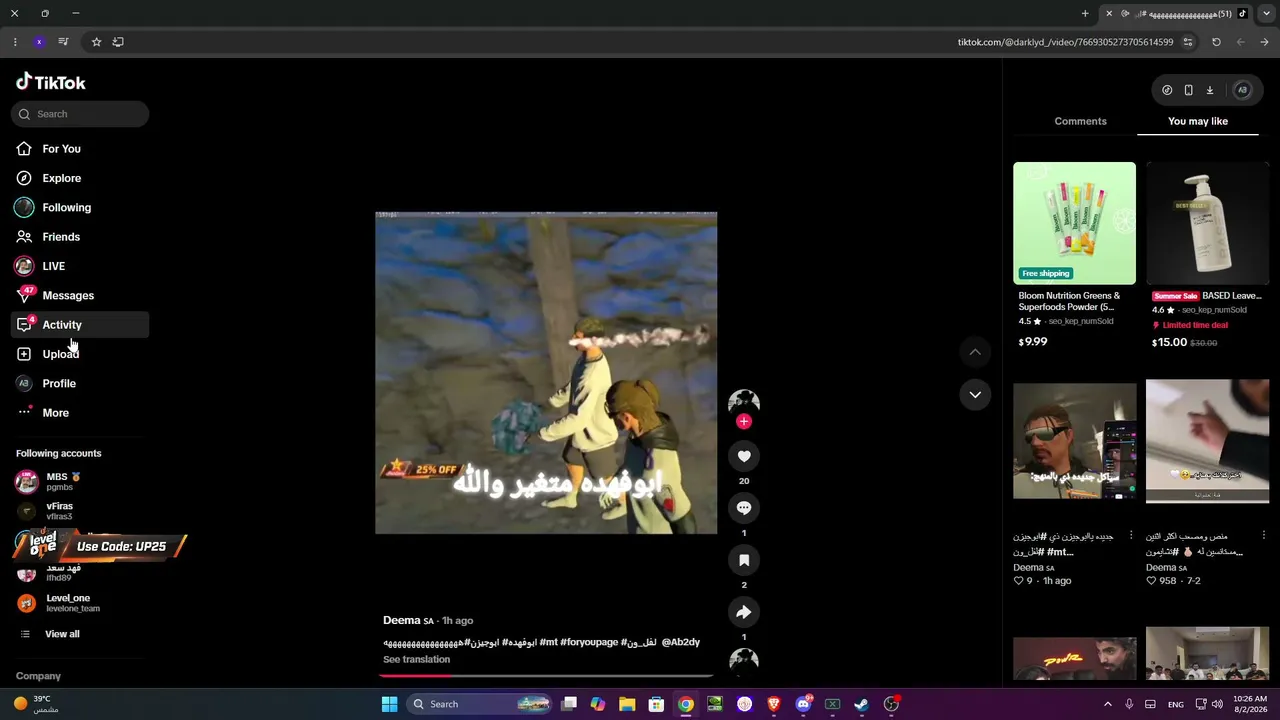Open the site information icon
The width and height of the screenshot is (1280, 720).
[1188, 42]
